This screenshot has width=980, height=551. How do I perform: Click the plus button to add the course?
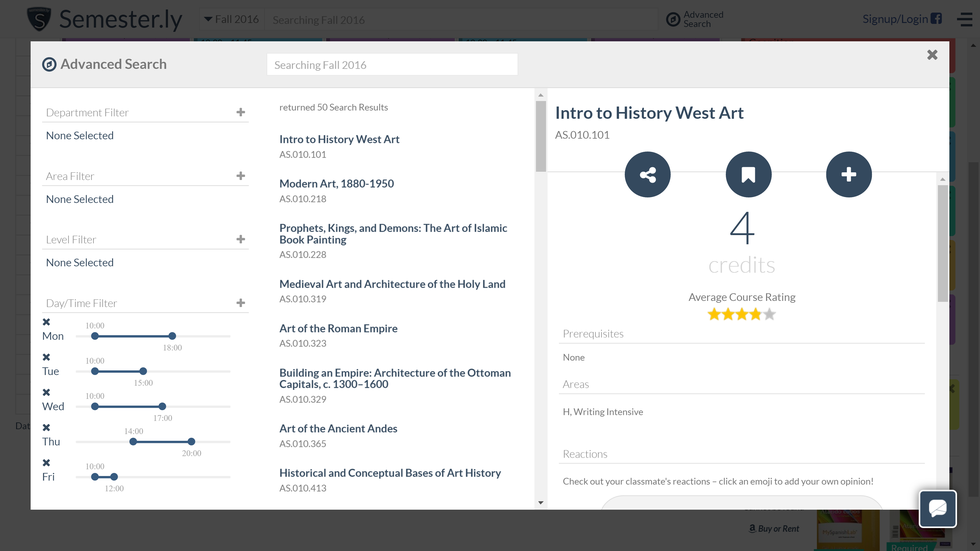(848, 175)
